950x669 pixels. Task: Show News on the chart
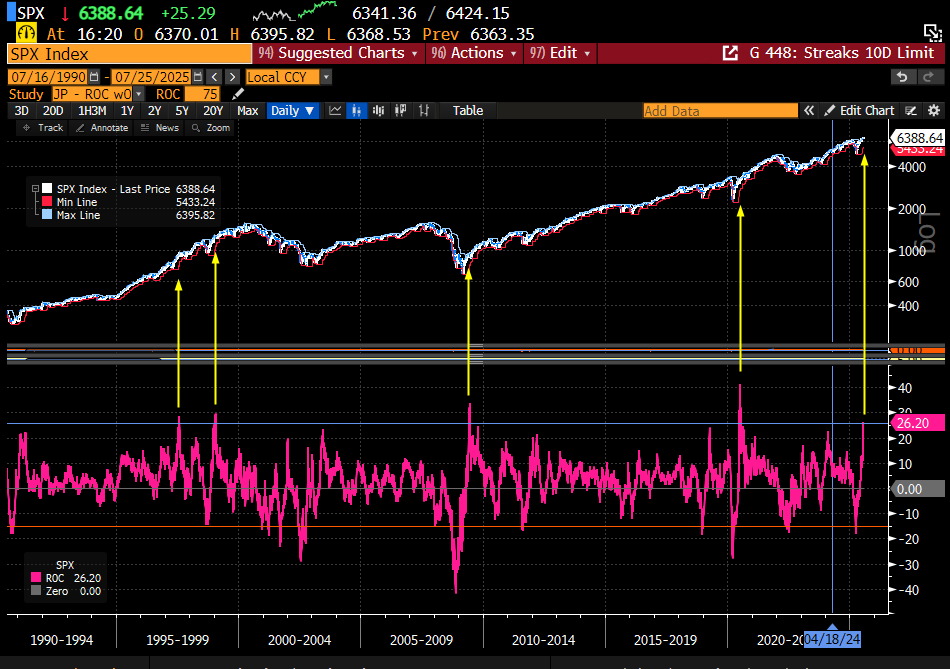point(159,128)
